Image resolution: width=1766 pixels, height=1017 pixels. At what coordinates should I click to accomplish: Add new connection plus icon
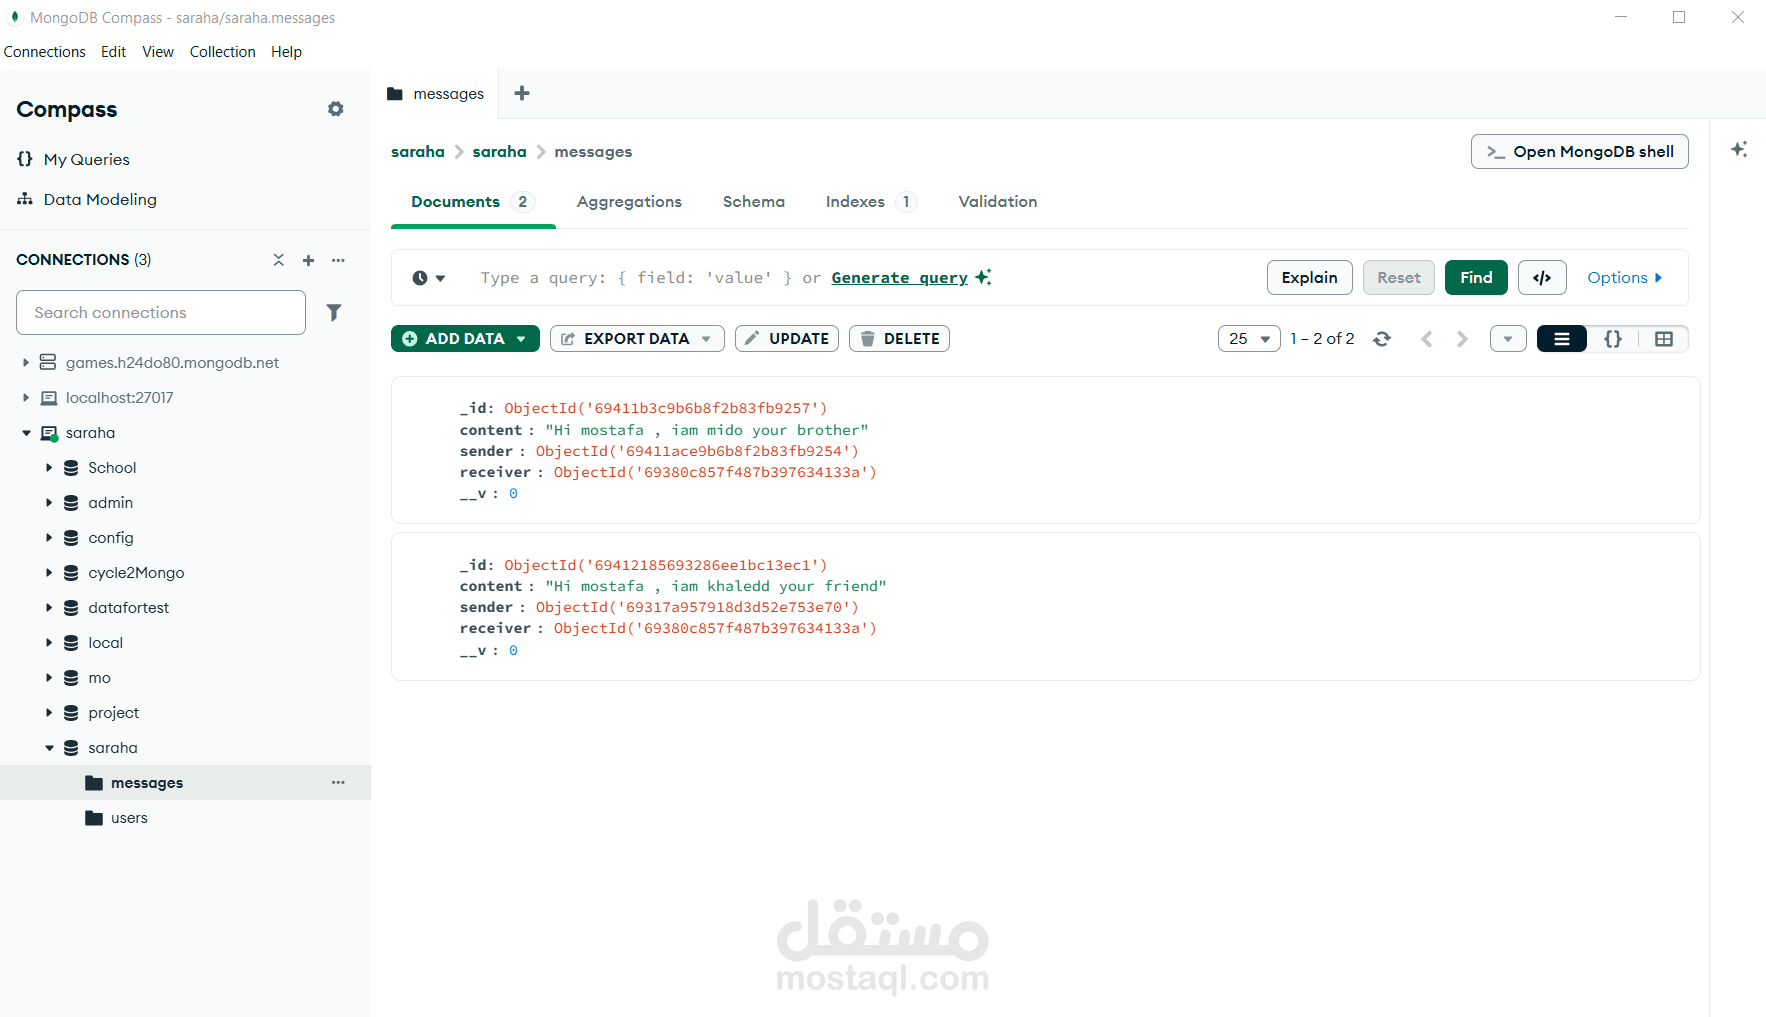(309, 260)
